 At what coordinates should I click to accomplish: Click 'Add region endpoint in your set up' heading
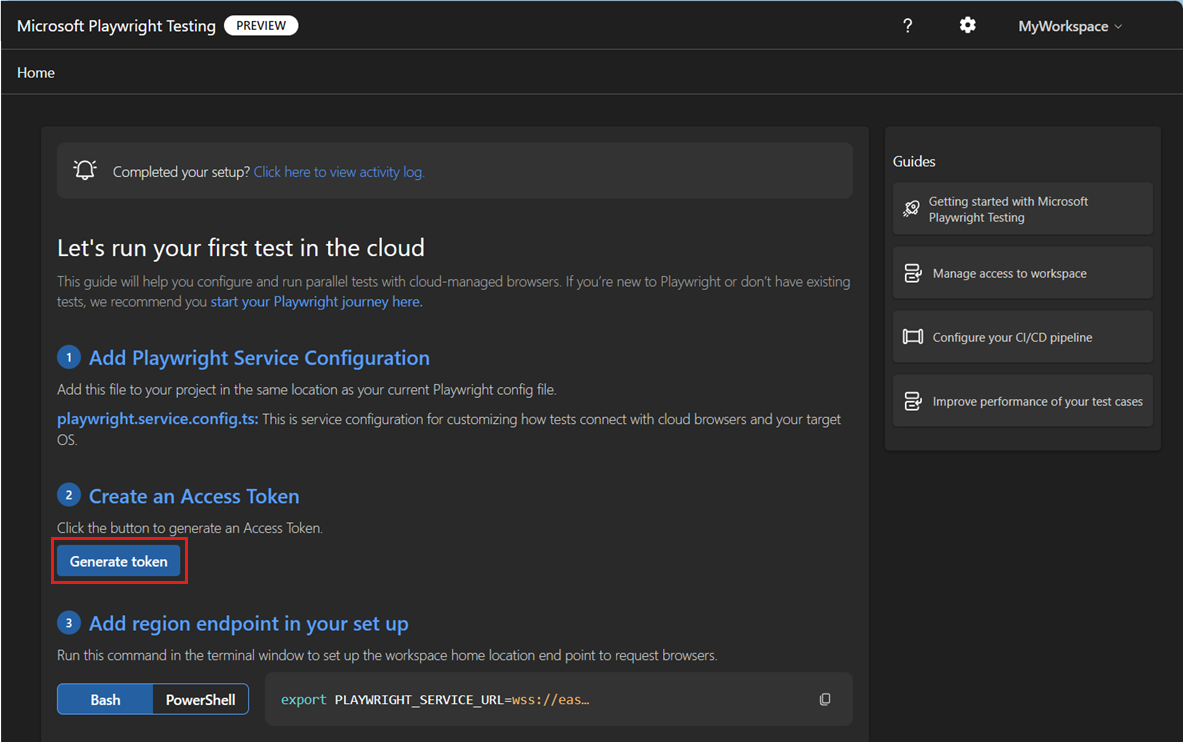coord(248,623)
